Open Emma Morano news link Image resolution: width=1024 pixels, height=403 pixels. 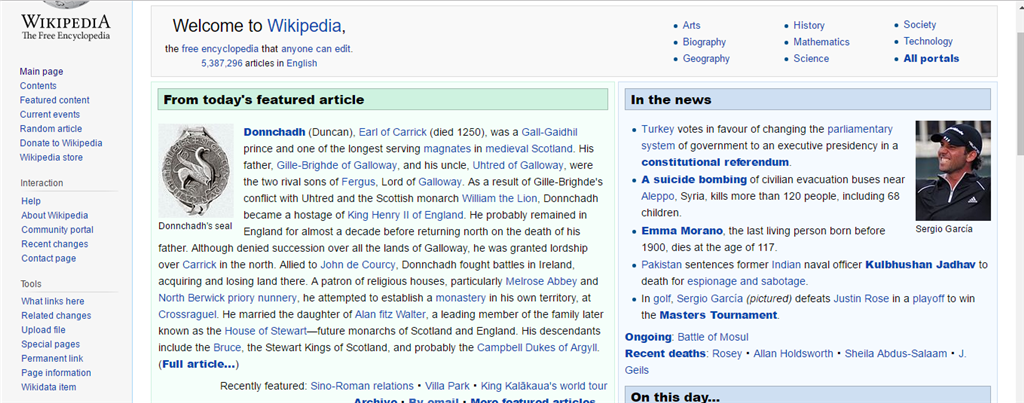682,231
